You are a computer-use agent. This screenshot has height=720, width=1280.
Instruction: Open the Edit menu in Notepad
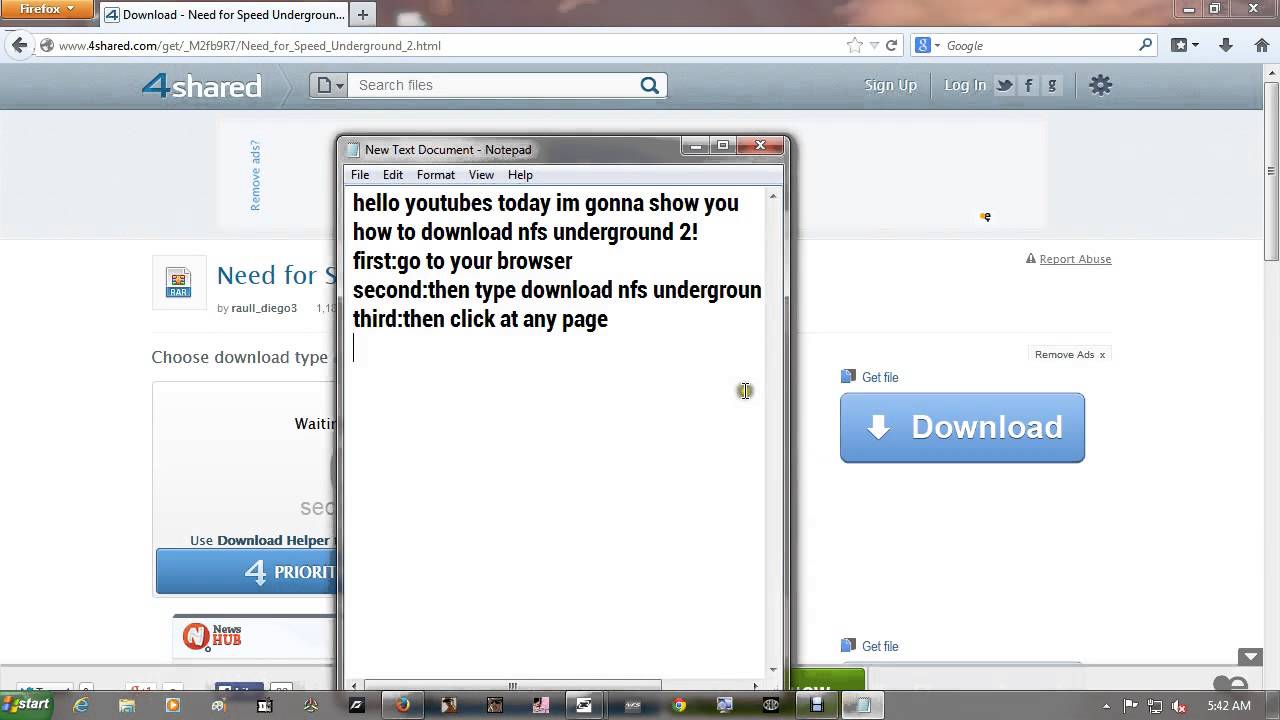tap(393, 175)
